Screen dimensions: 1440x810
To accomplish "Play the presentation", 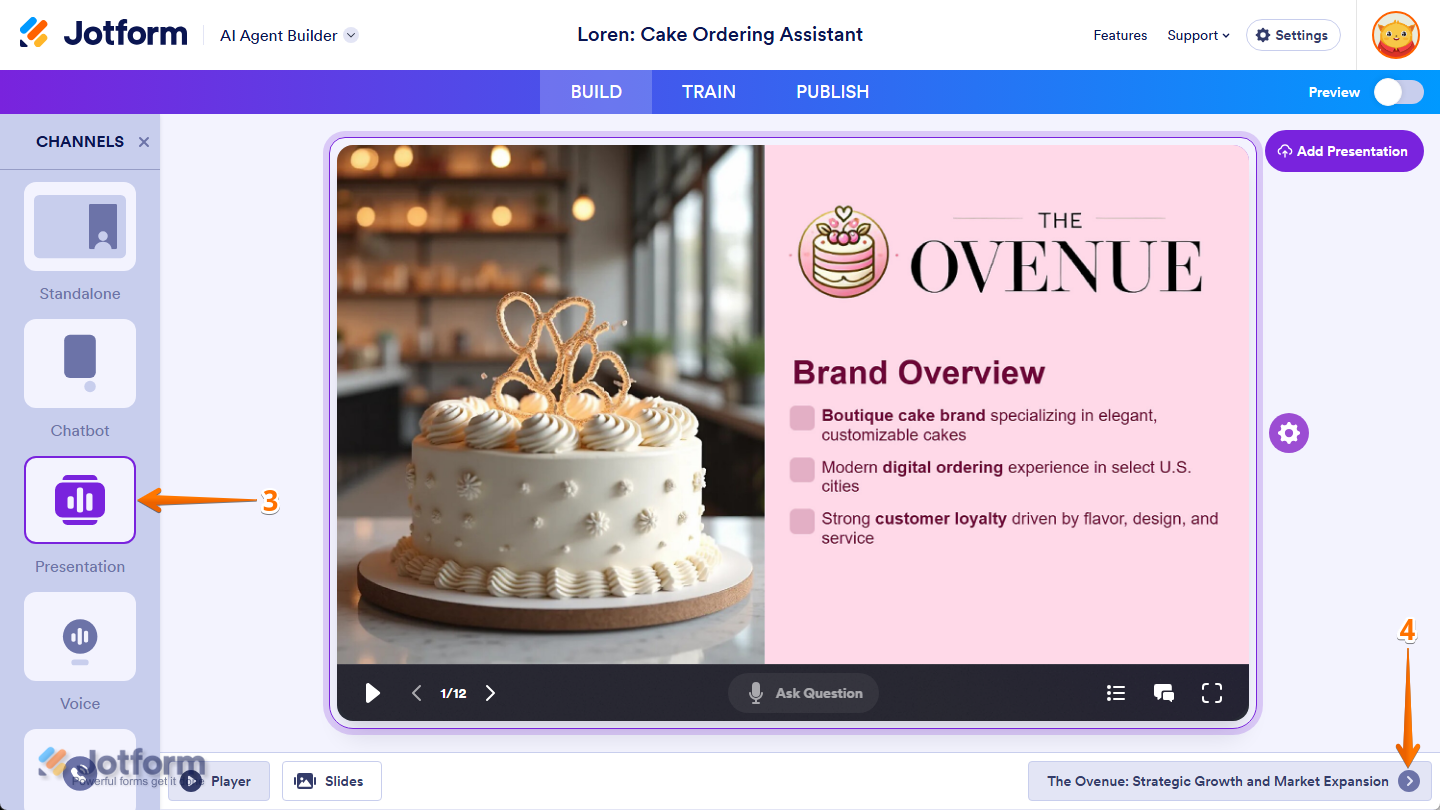I will click(373, 693).
